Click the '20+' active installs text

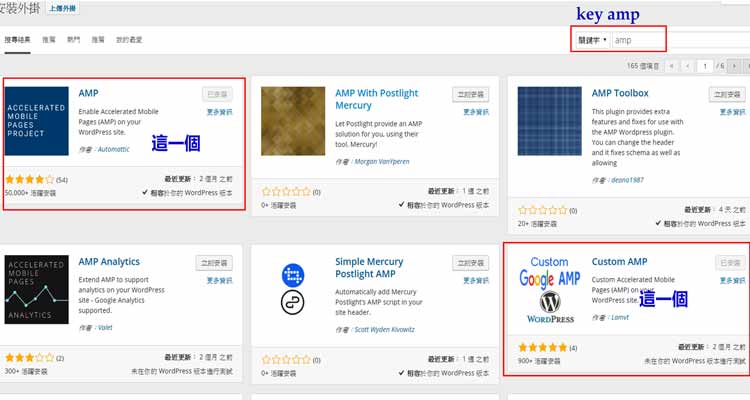(x=537, y=223)
